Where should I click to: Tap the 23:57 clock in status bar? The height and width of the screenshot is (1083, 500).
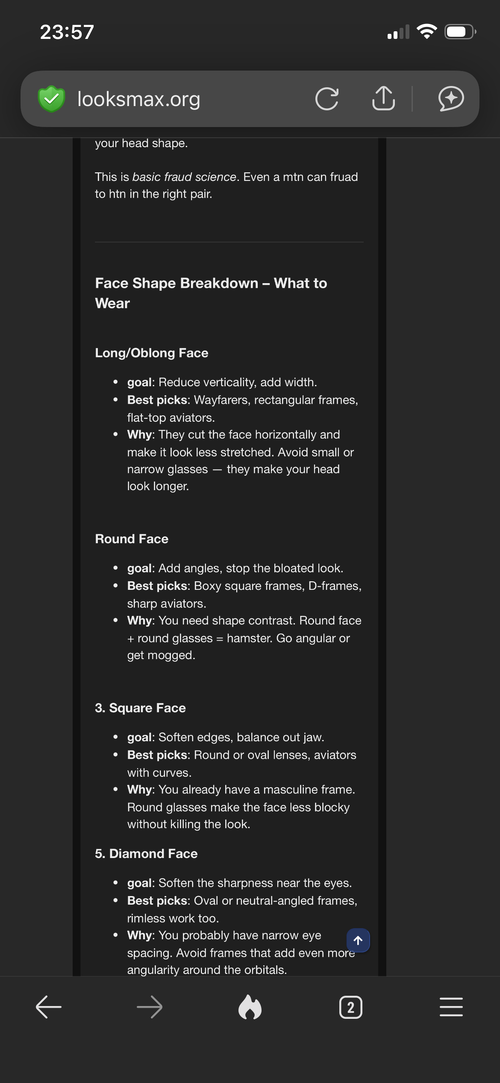click(x=67, y=32)
